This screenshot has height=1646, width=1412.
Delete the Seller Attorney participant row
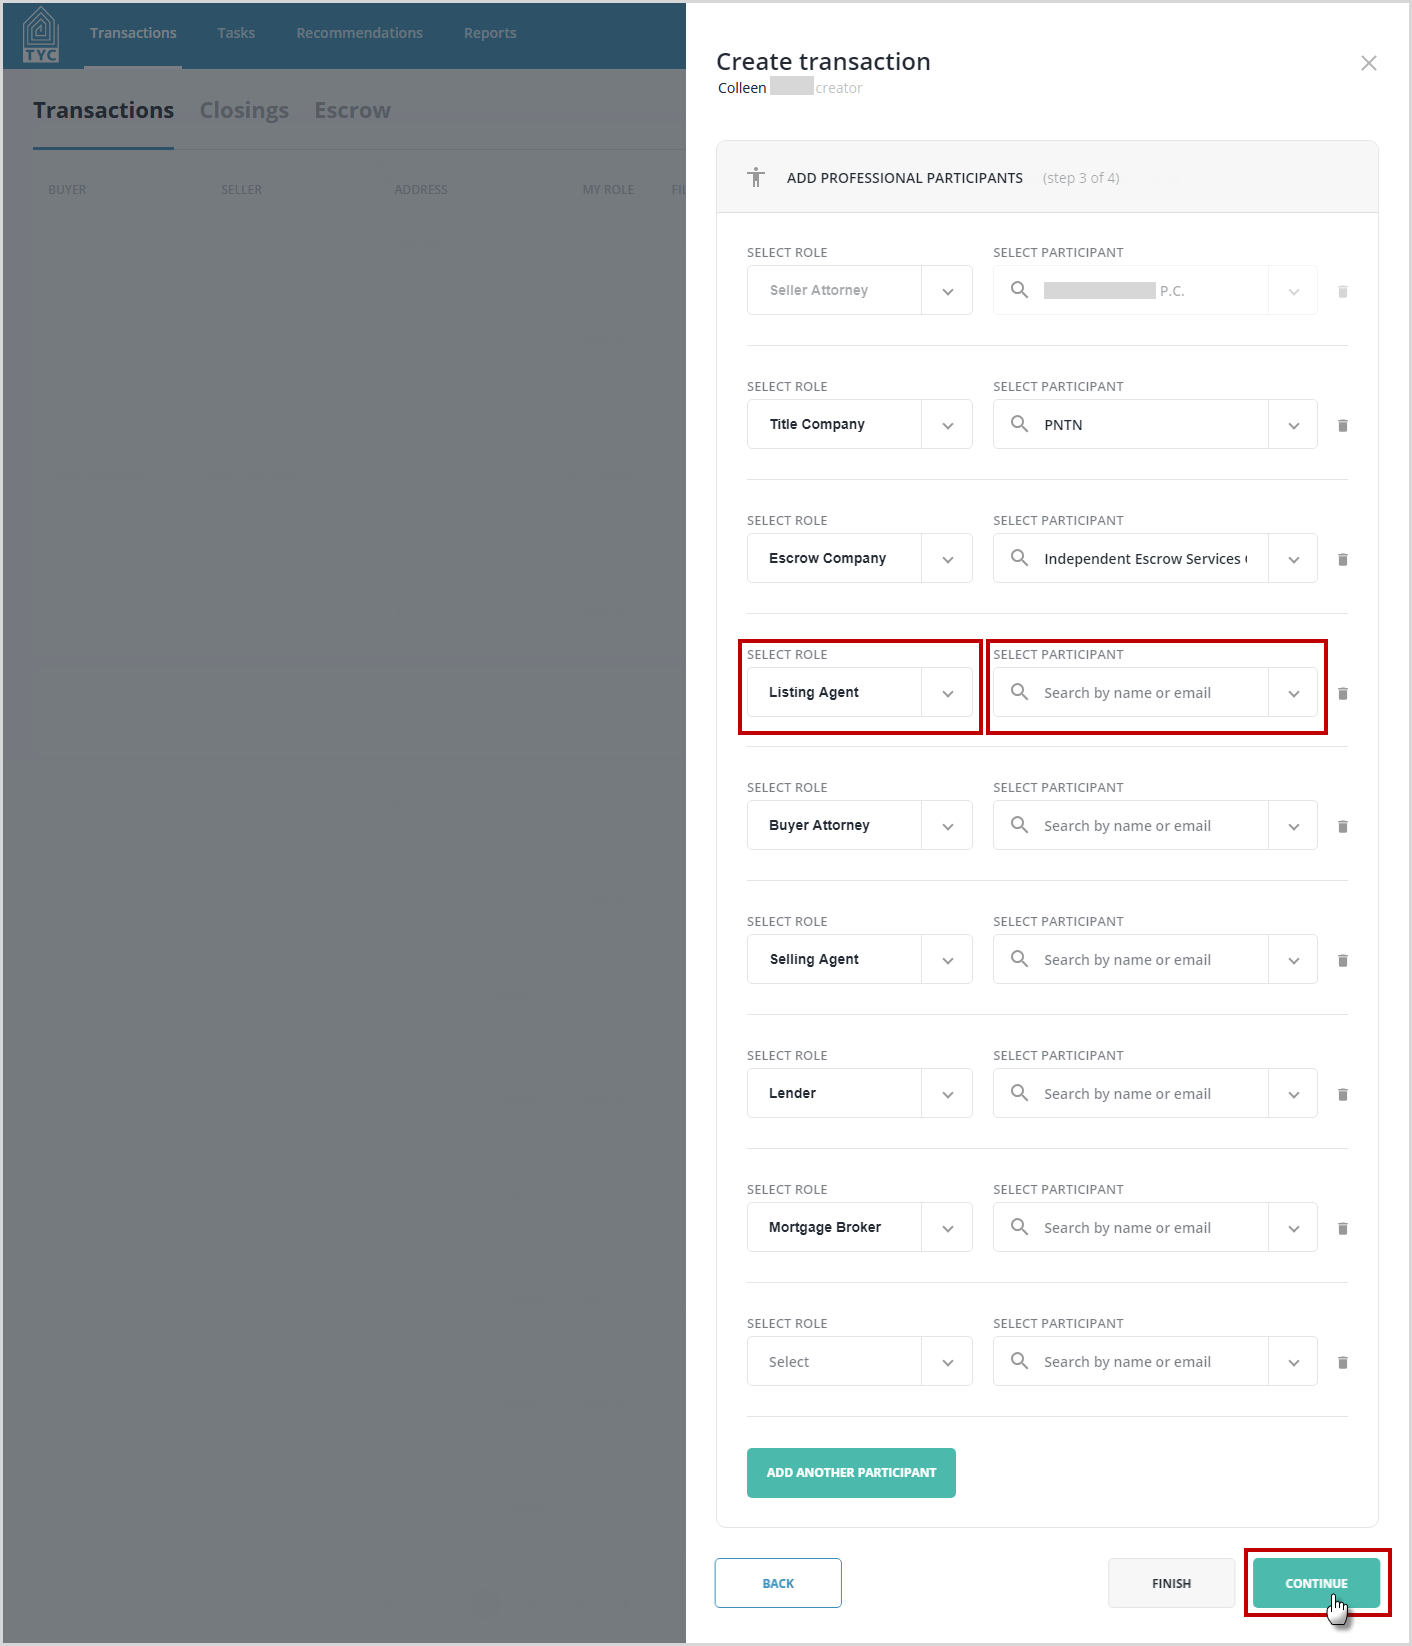(1343, 291)
